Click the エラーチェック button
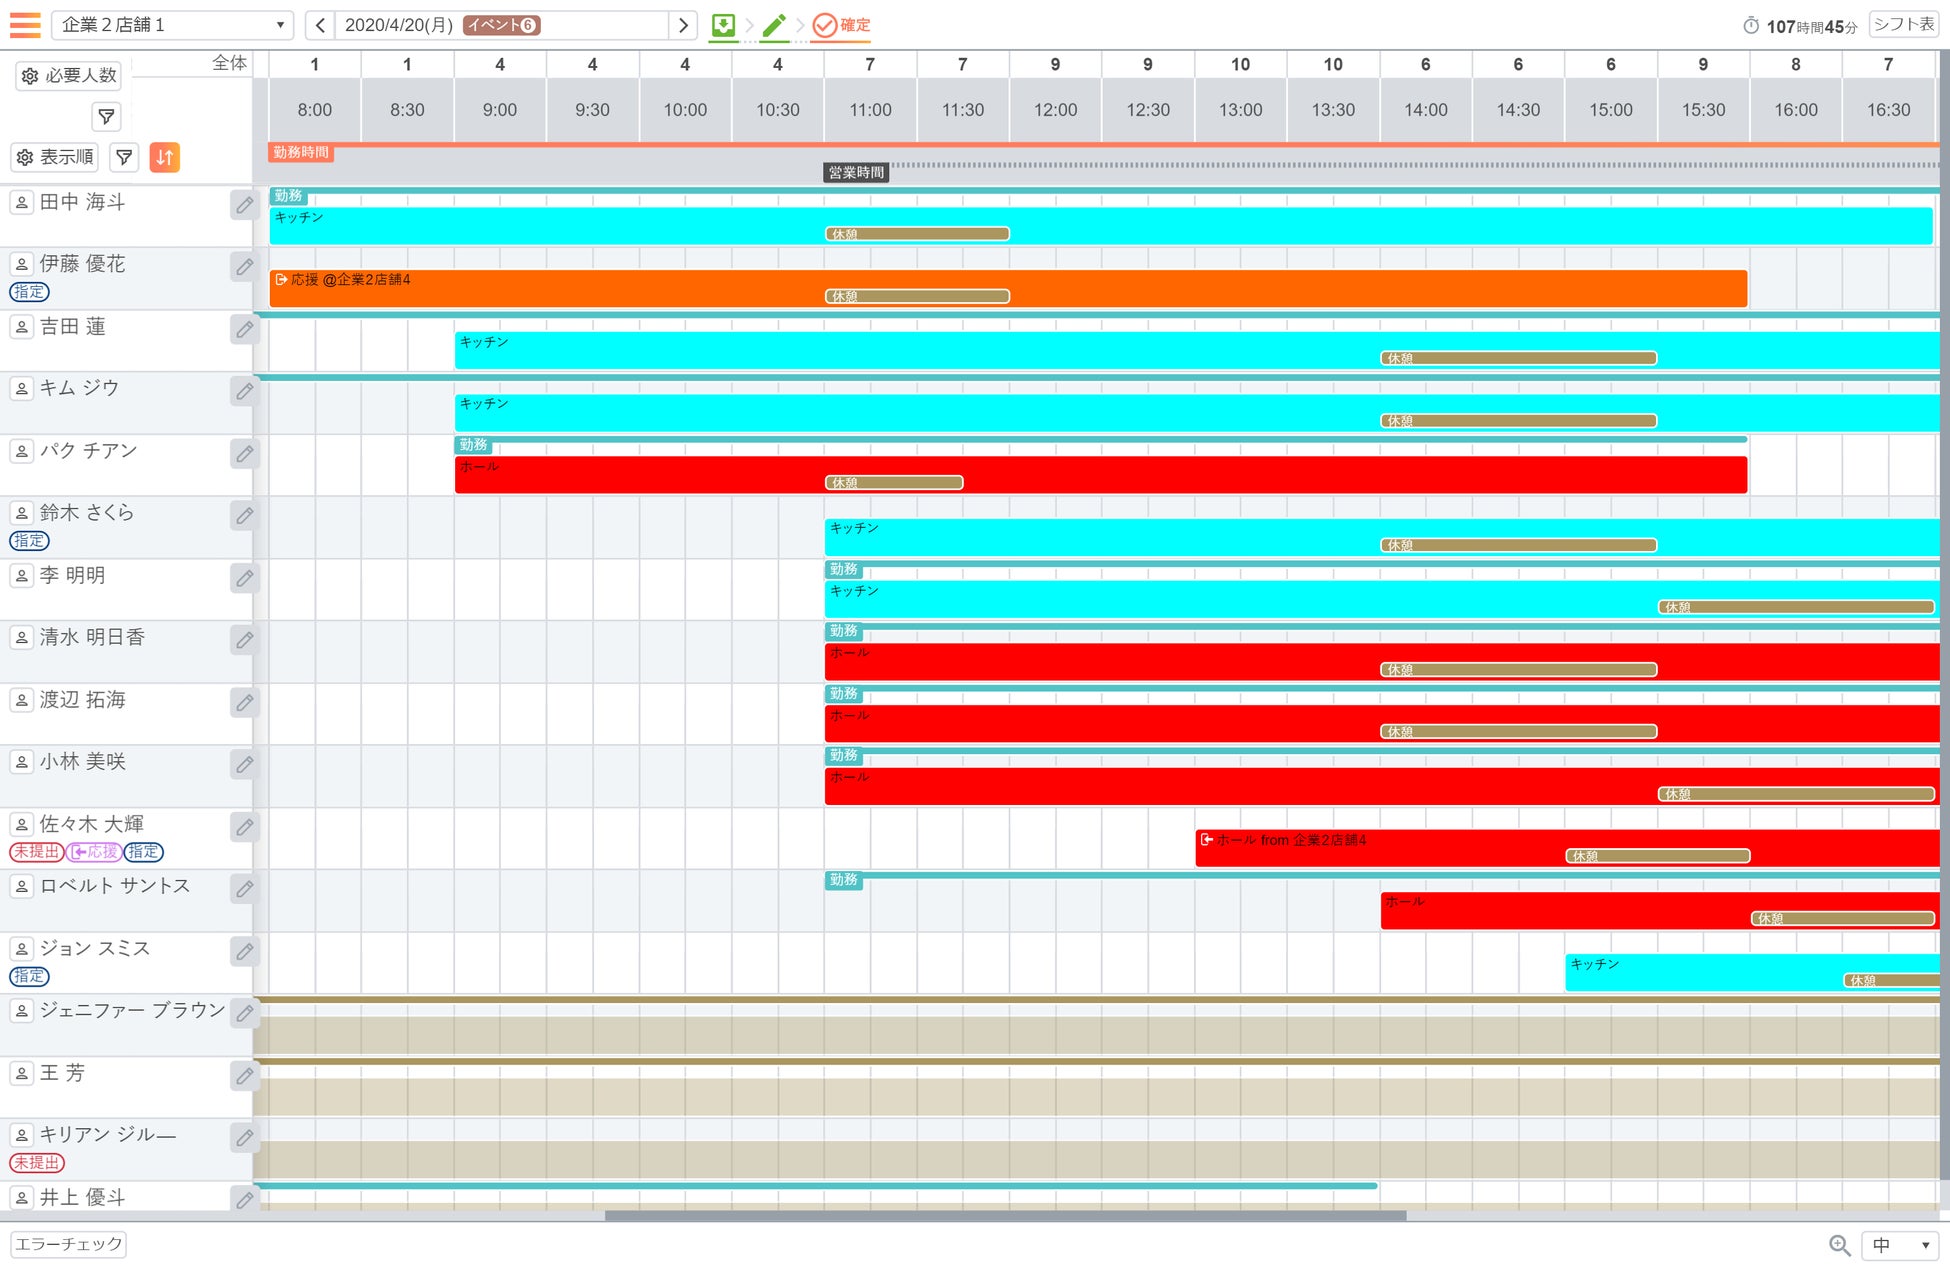 pos(68,1244)
